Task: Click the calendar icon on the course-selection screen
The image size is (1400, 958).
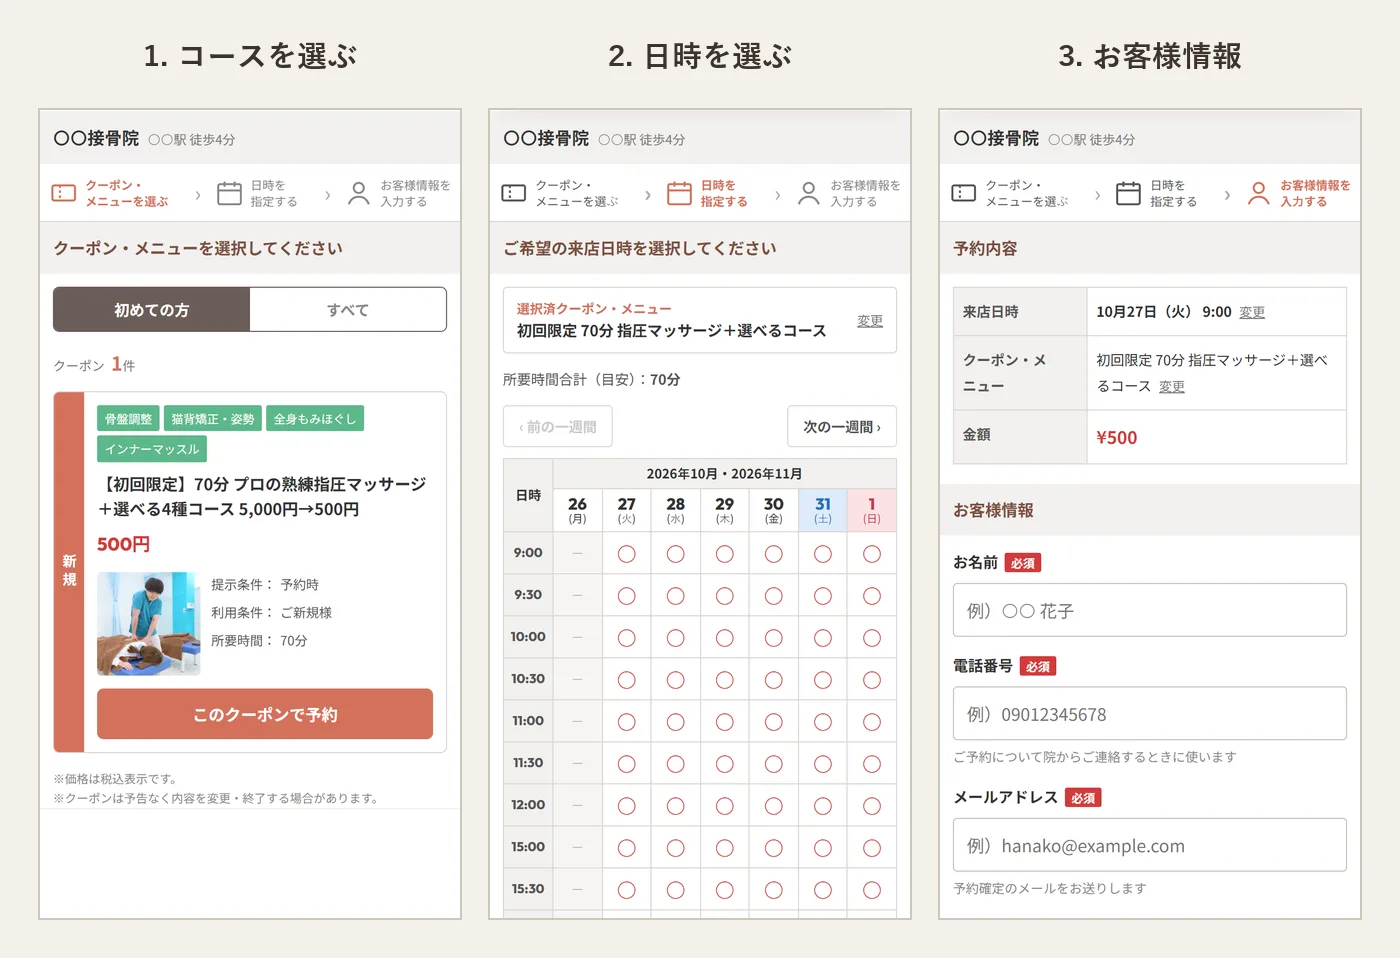Action: click(230, 193)
